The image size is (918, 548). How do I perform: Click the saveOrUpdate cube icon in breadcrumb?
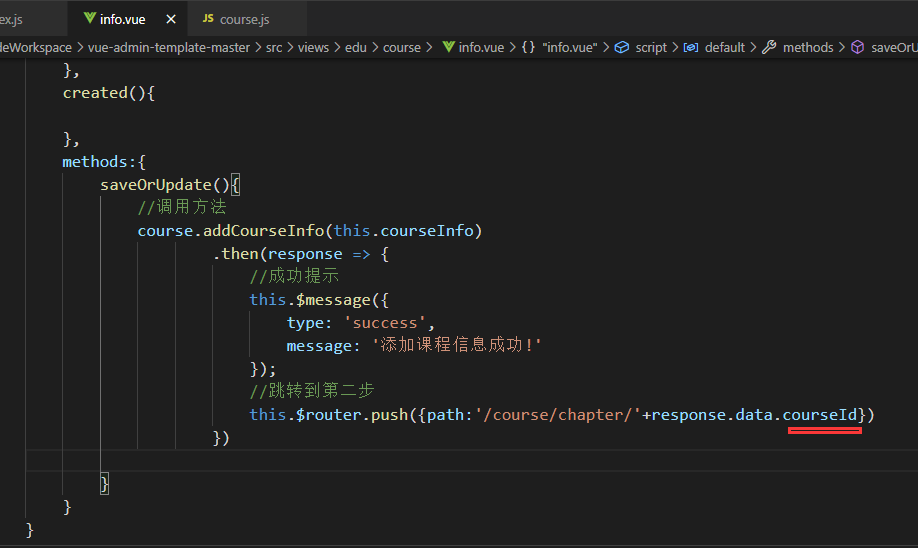(x=858, y=47)
